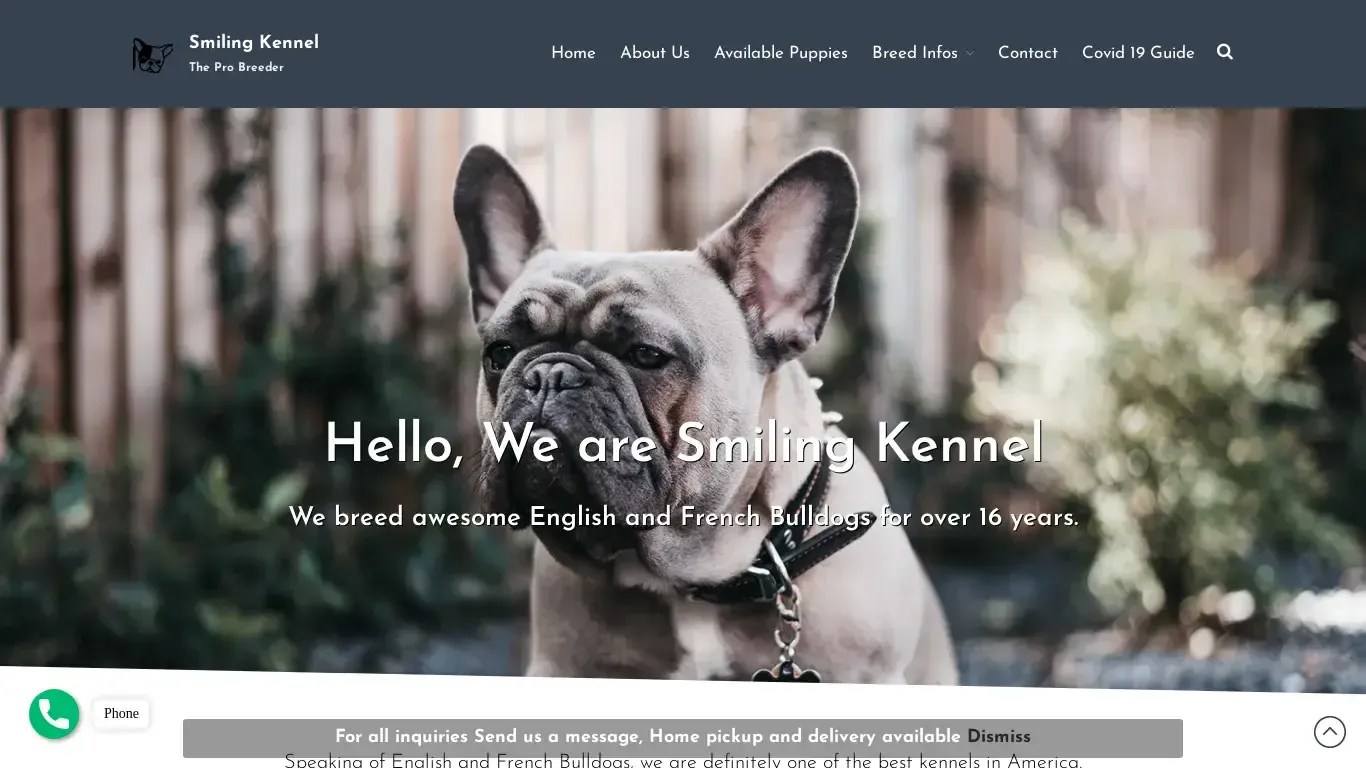Open Available Puppies menu item
The height and width of the screenshot is (768, 1366).
(x=781, y=53)
